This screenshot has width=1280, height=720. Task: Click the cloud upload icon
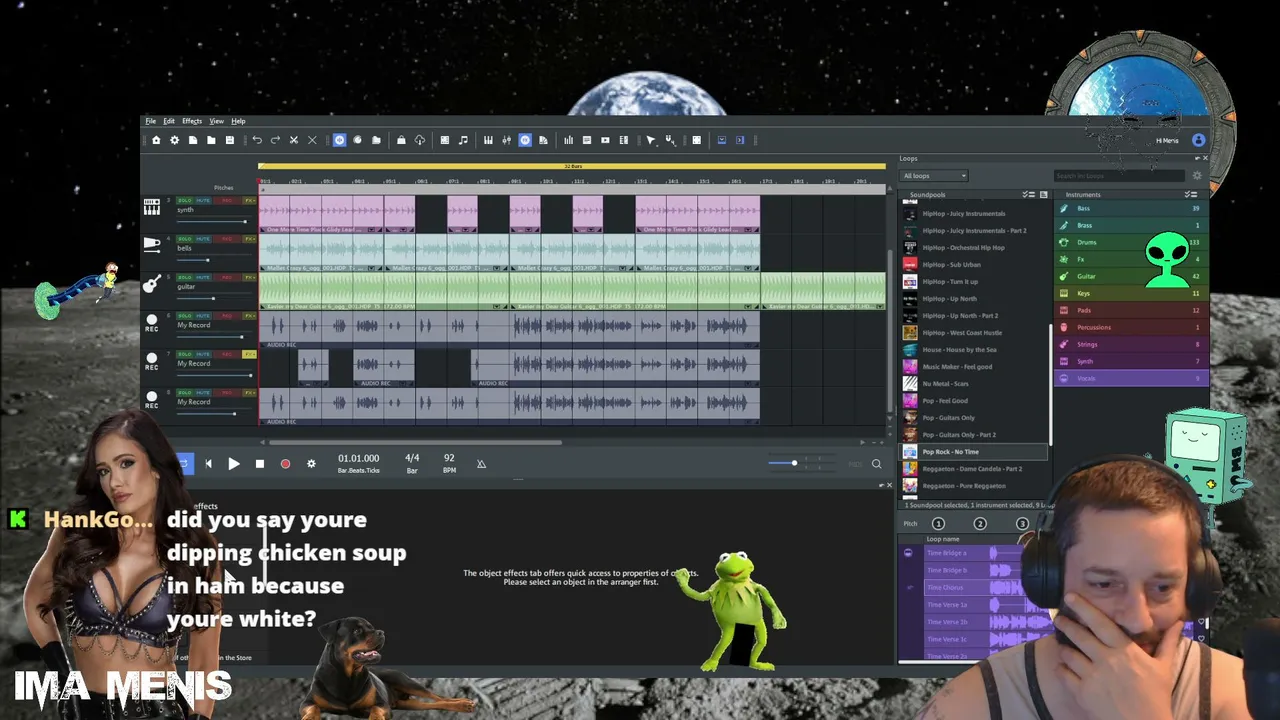point(420,140)
